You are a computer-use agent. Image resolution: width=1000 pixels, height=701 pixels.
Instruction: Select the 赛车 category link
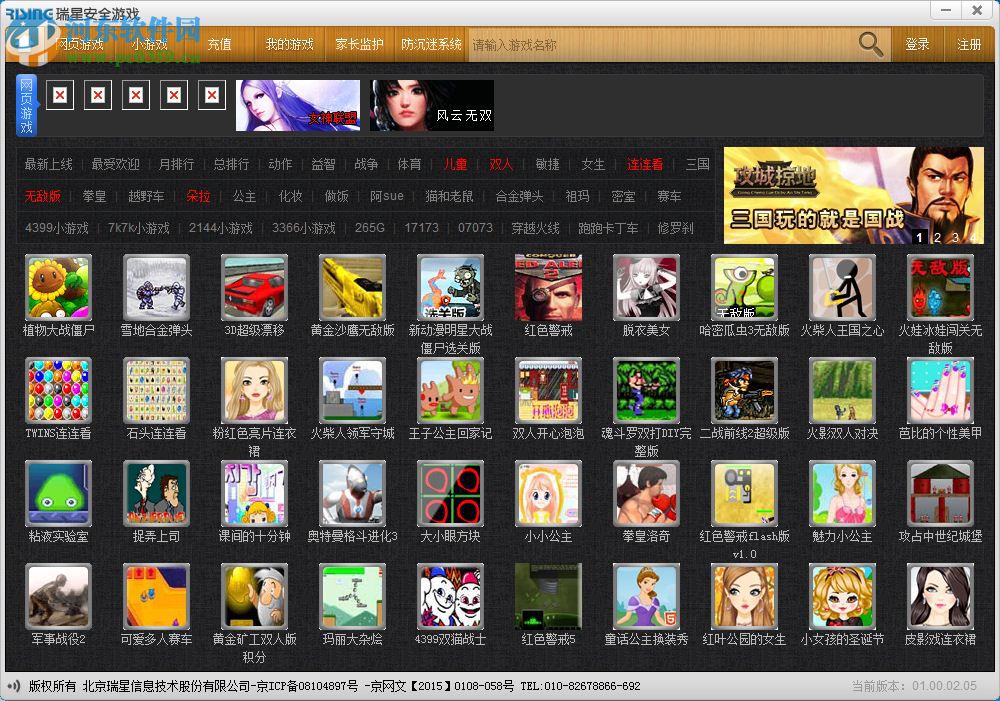coord(669,196)
